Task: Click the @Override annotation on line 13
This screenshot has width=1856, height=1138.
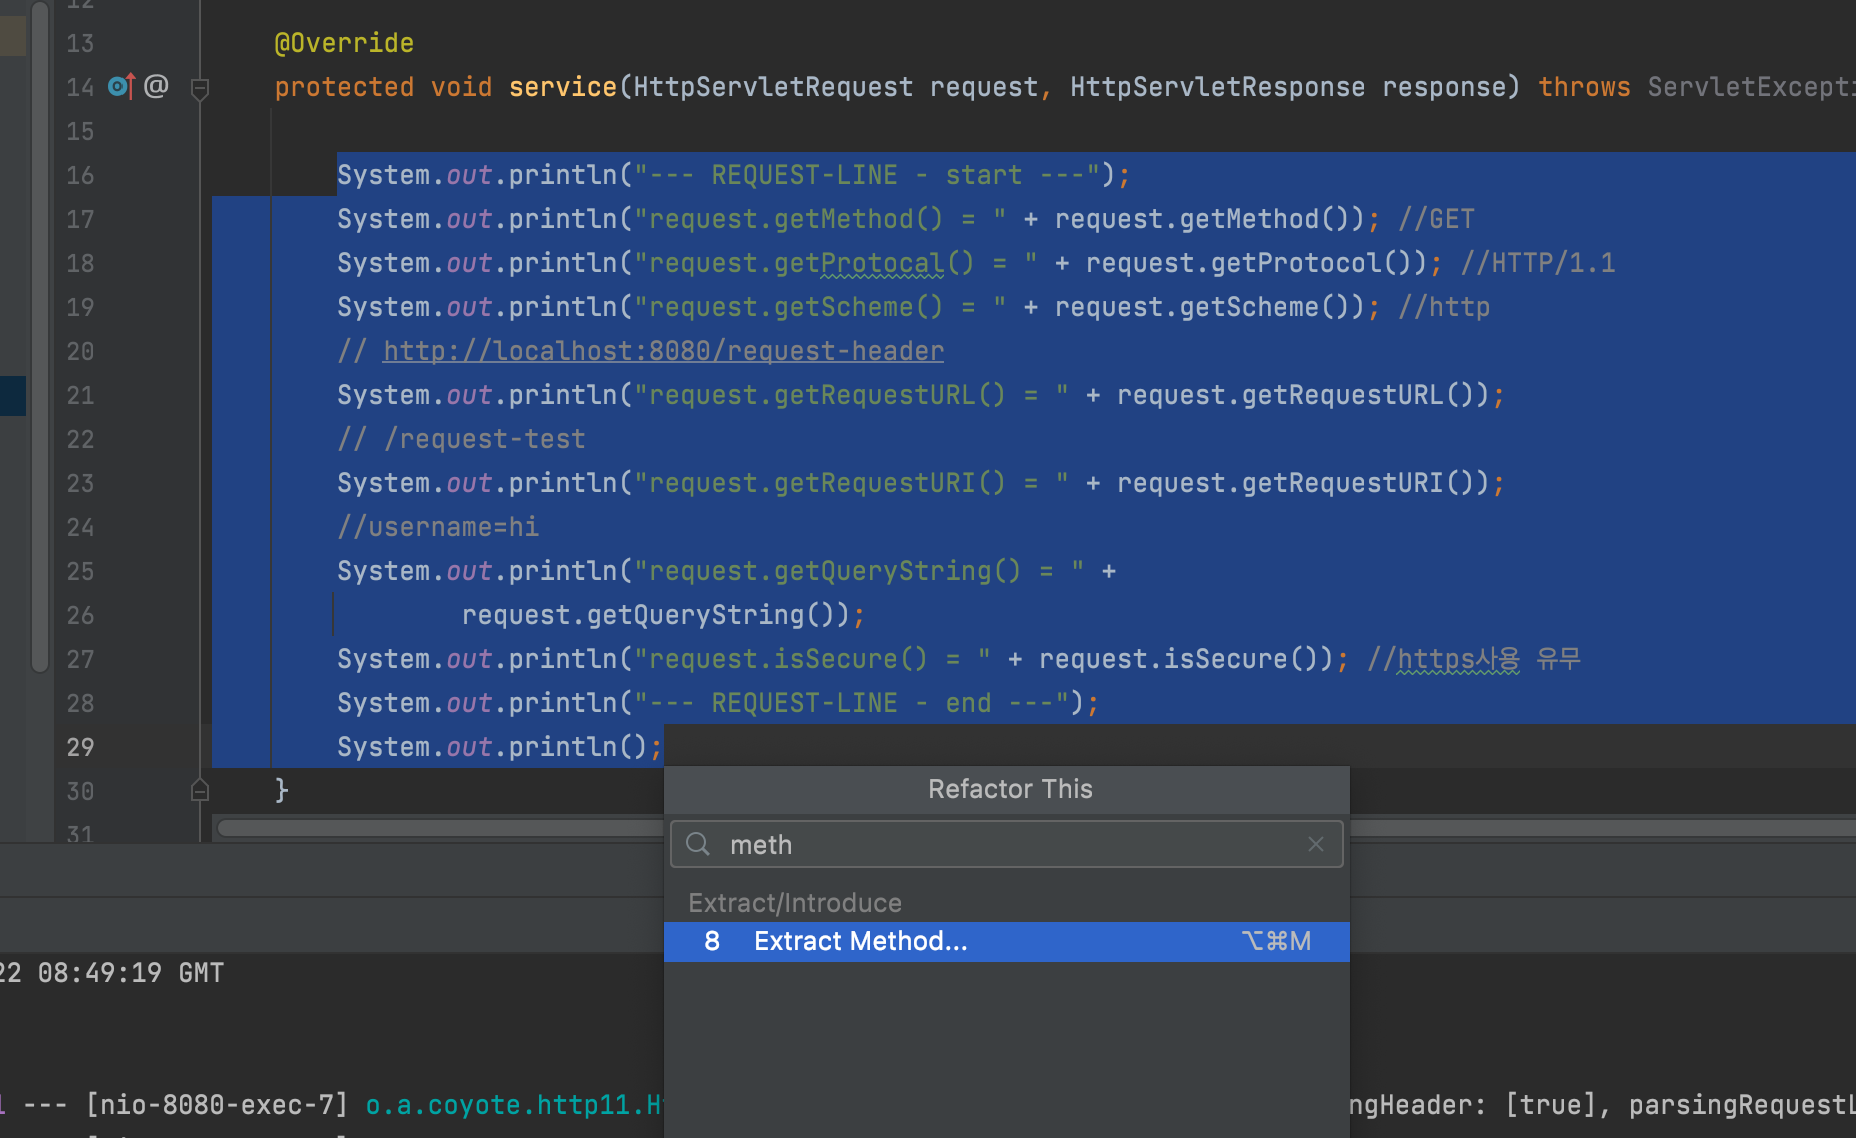Action: point(344,43)
